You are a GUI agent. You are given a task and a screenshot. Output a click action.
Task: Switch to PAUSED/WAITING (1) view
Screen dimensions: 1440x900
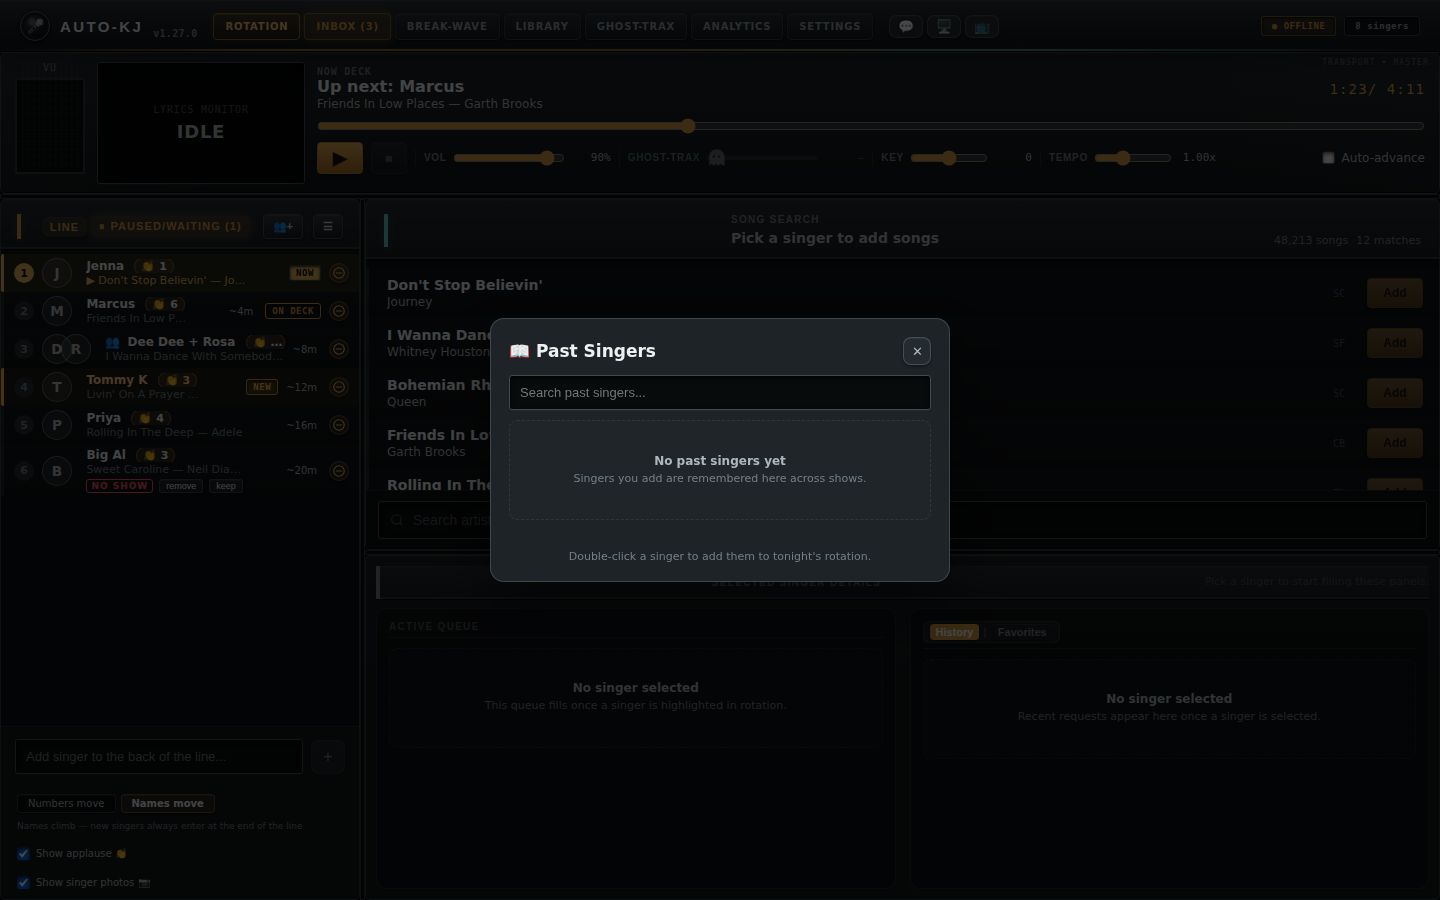tap(170, 227)
